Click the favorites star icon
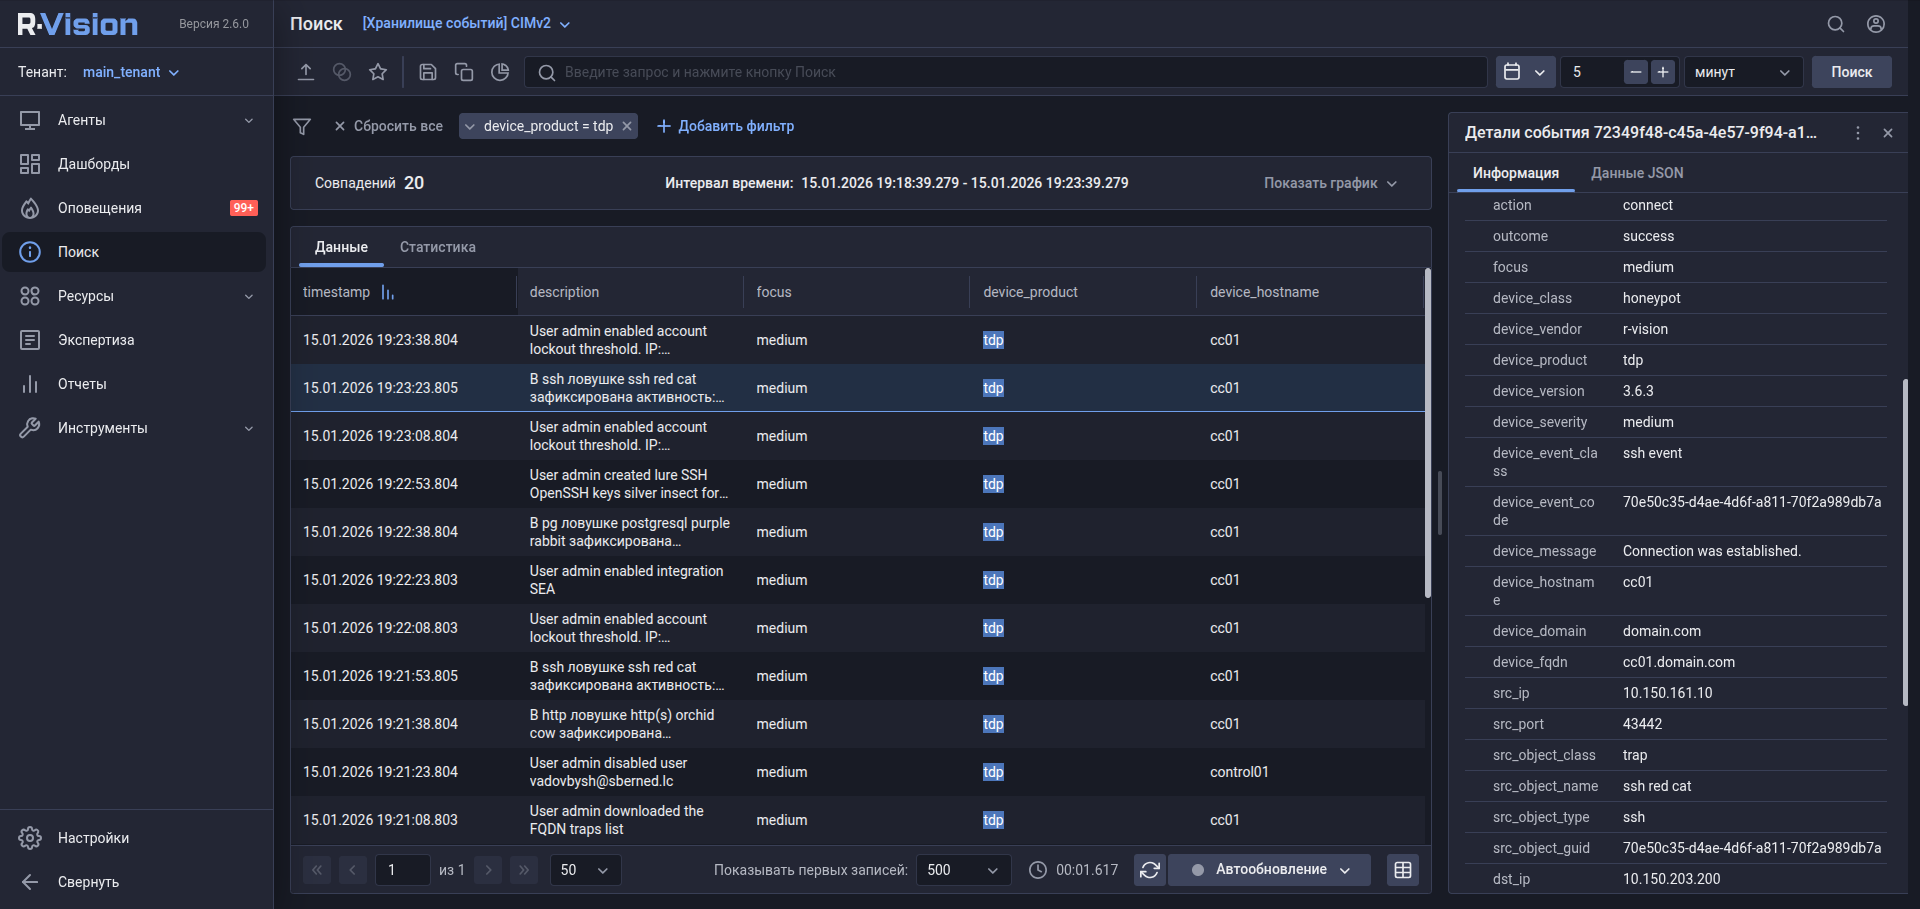 coord(377,72)
